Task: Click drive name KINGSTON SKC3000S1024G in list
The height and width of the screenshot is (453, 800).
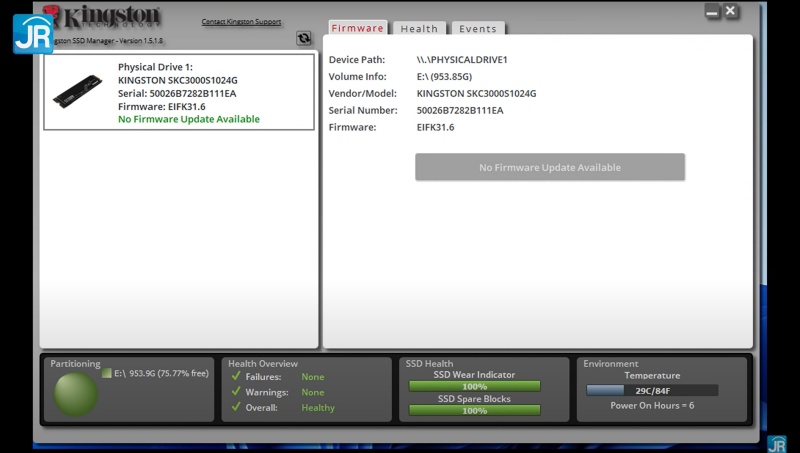Action: tap(178, 80)
